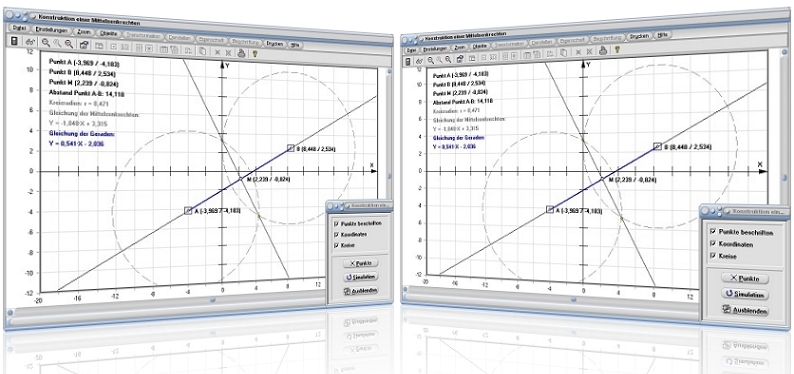Click the copy pages icon in the right window toolbar
The image size is (794, 374).
point(563,53)
